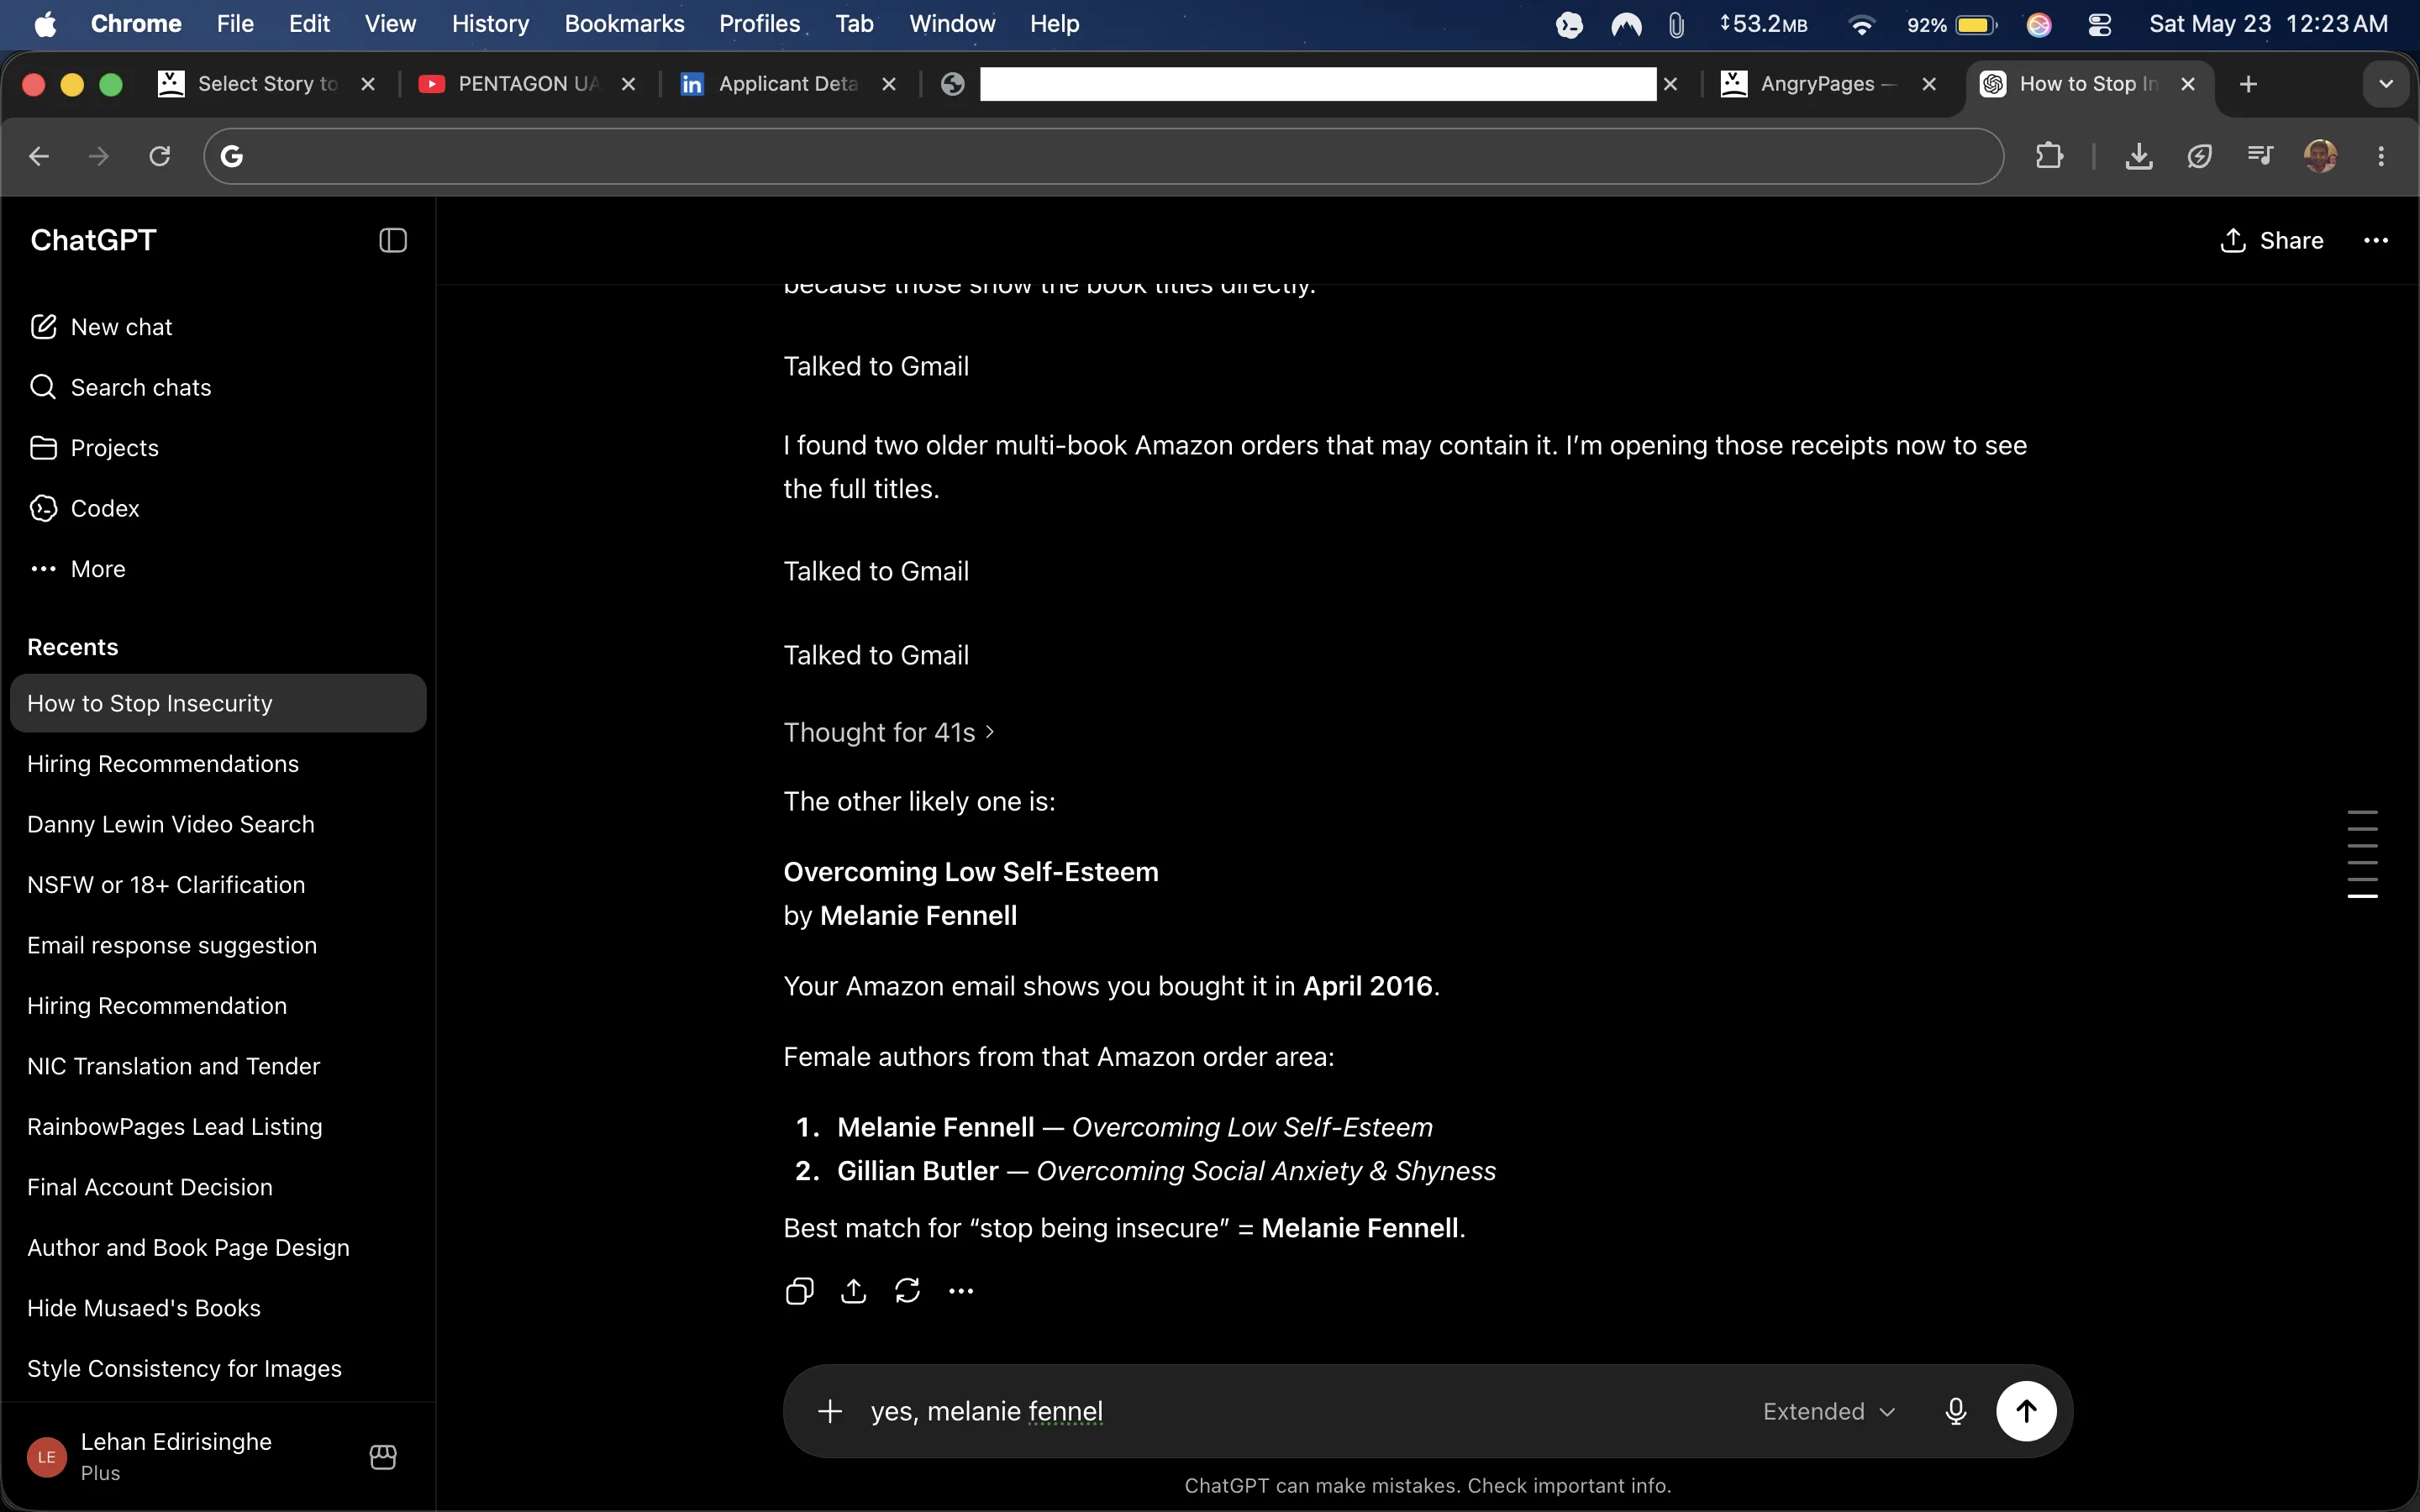The image size is (2420, 1512).
Task: Share the response with the upload icon
Action: point(853,1291)
